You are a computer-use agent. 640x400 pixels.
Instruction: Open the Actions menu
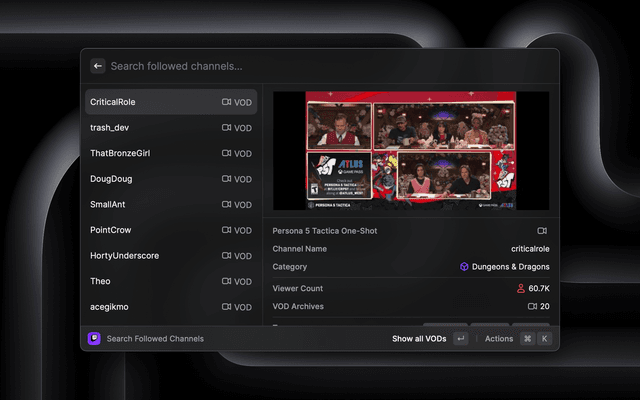pos(498,339)
